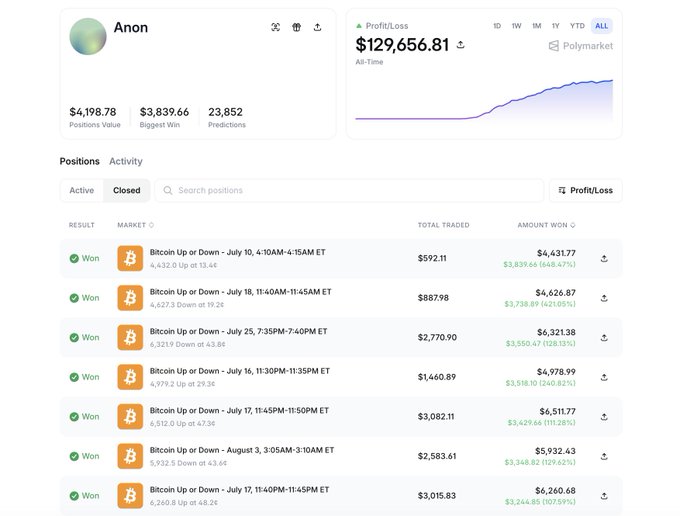Share the July 17 11:45PM position
680x516 pixels.
pos(604,417)
